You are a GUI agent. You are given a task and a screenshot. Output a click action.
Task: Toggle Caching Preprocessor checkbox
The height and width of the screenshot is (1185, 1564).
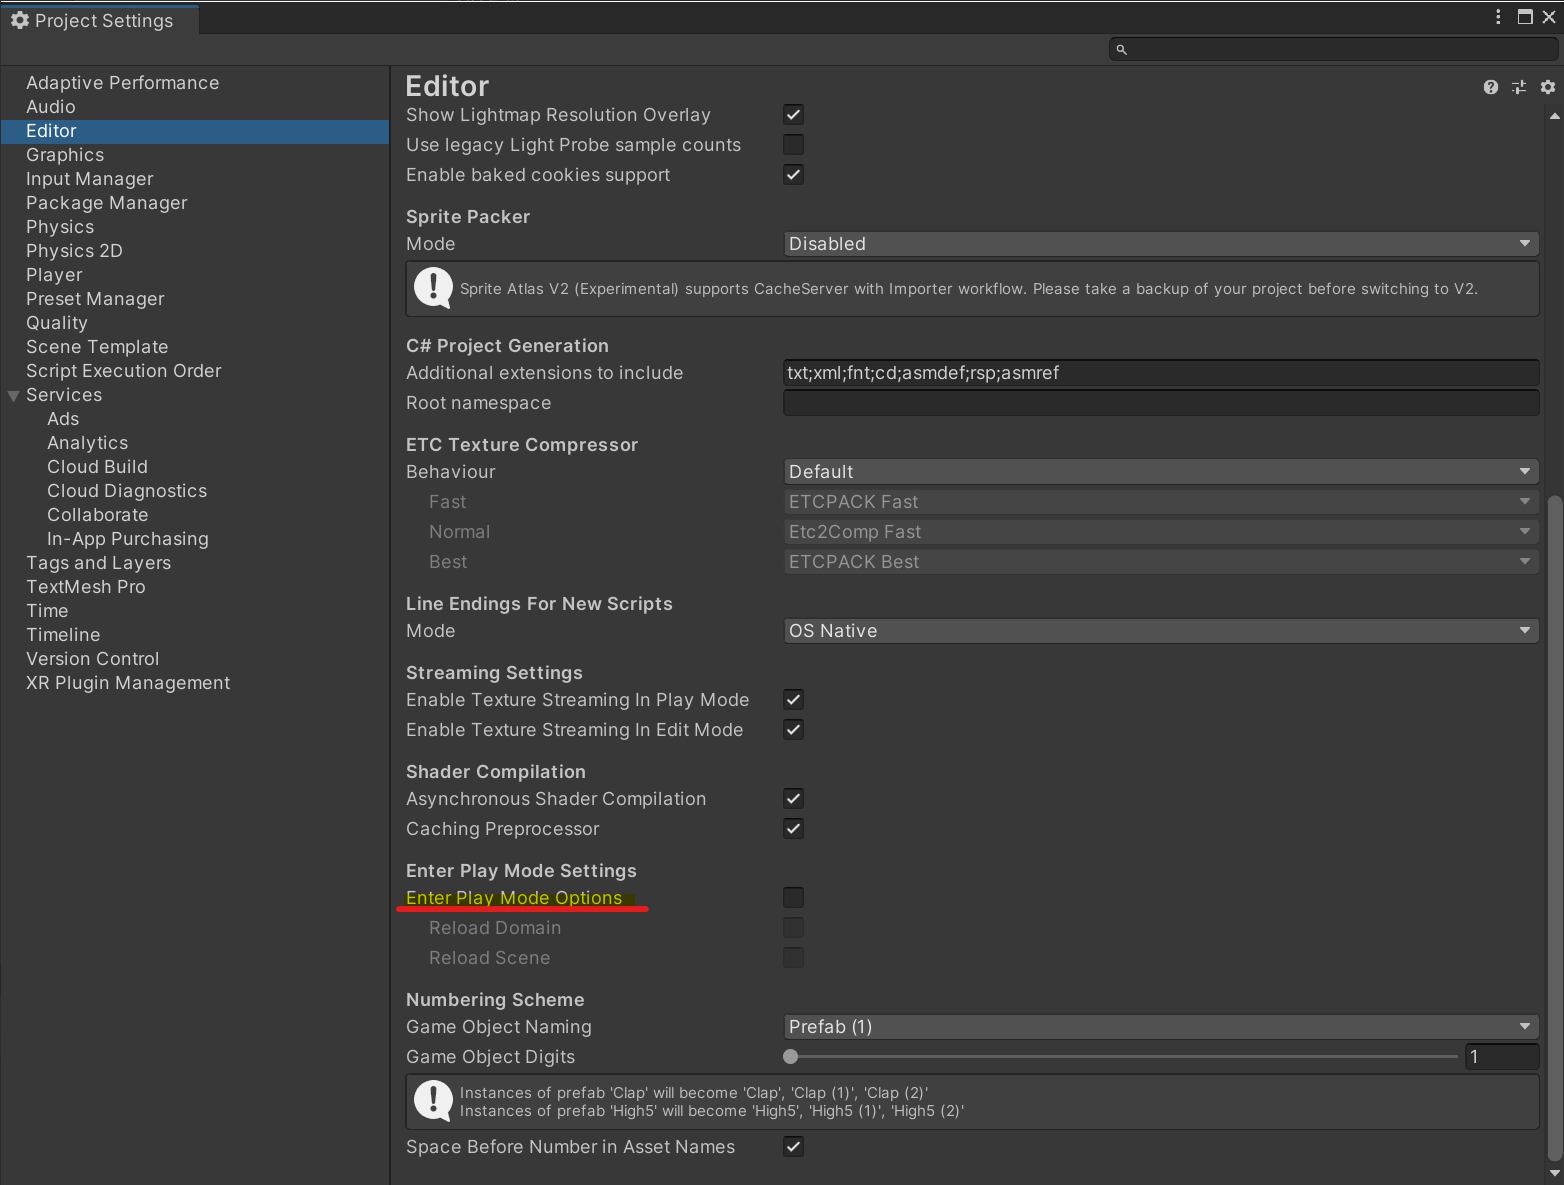point(793,829)
